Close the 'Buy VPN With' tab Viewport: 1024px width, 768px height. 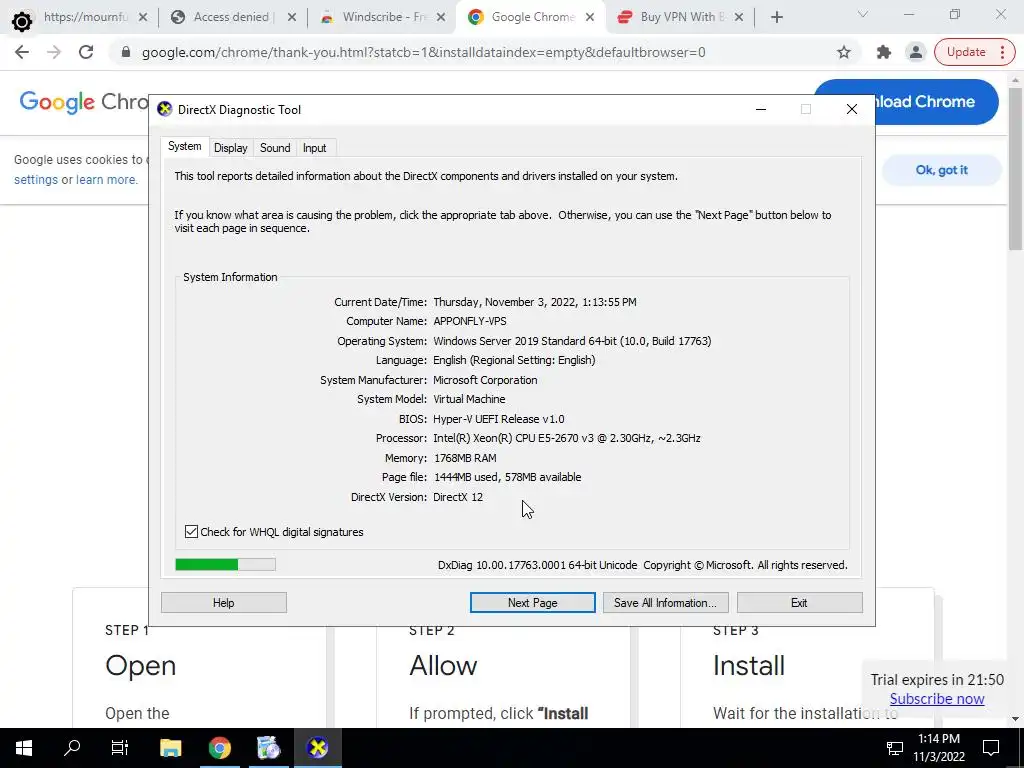click(x=739, y=18)
